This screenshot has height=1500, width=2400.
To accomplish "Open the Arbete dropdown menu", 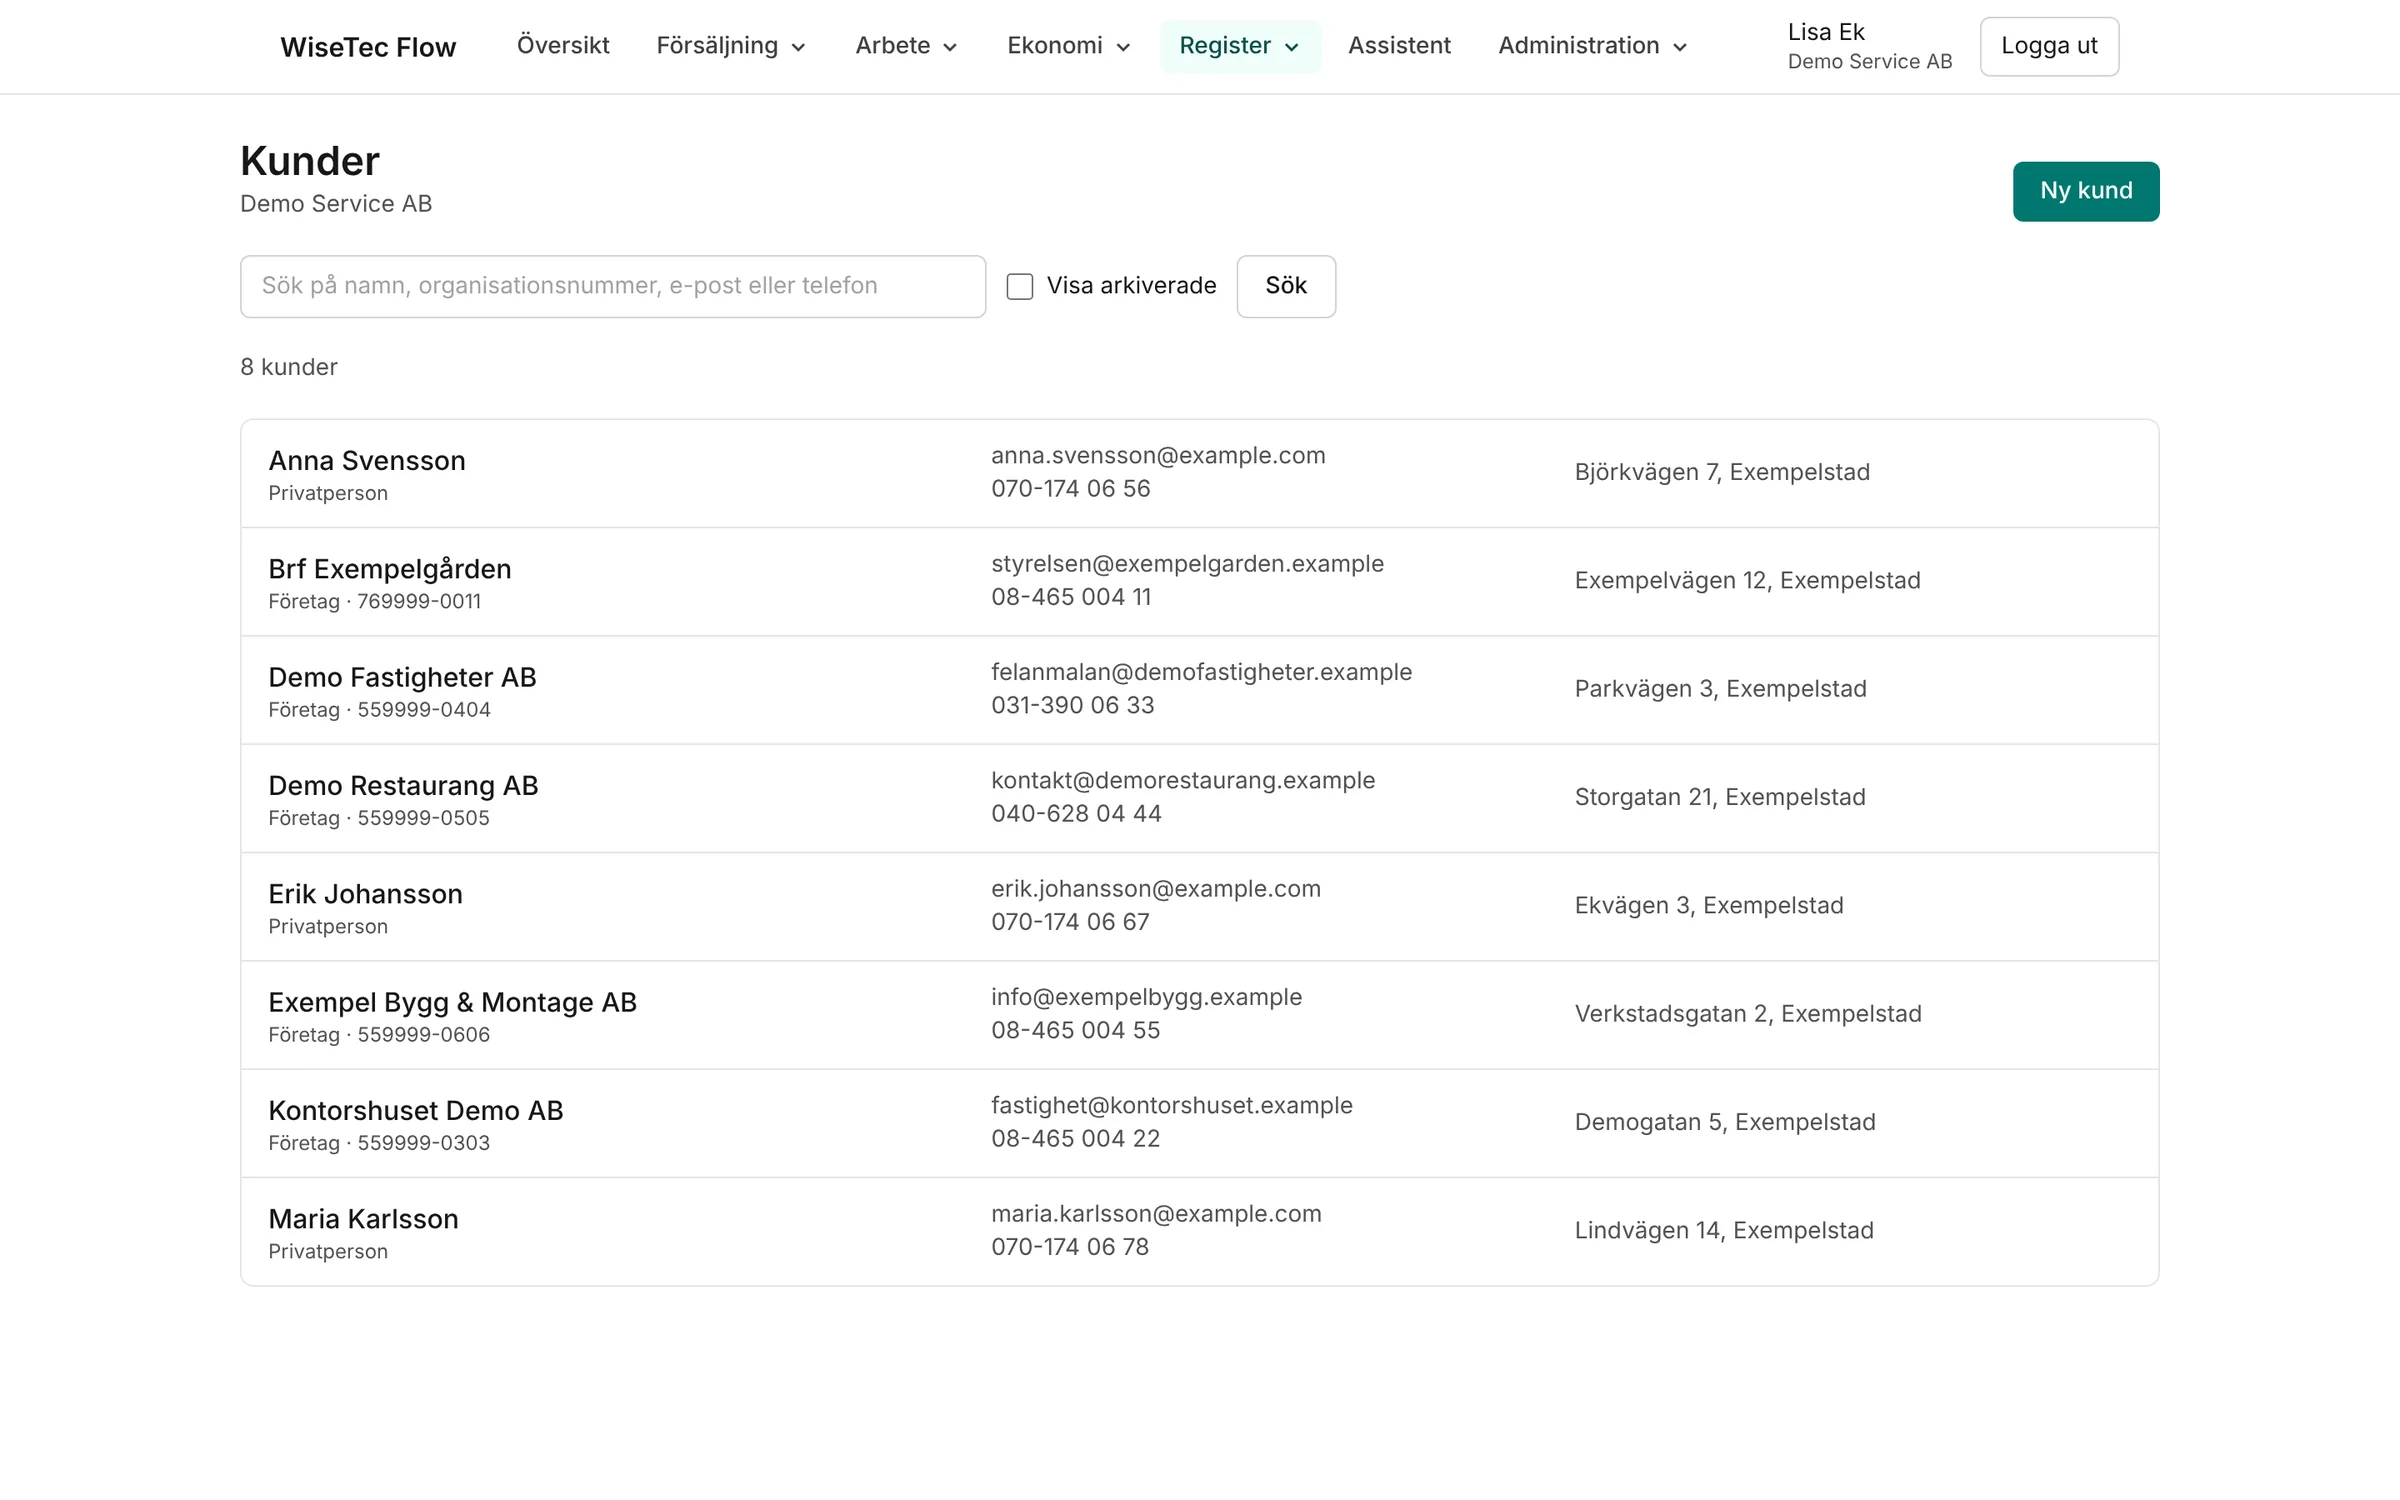I will 906,46.
